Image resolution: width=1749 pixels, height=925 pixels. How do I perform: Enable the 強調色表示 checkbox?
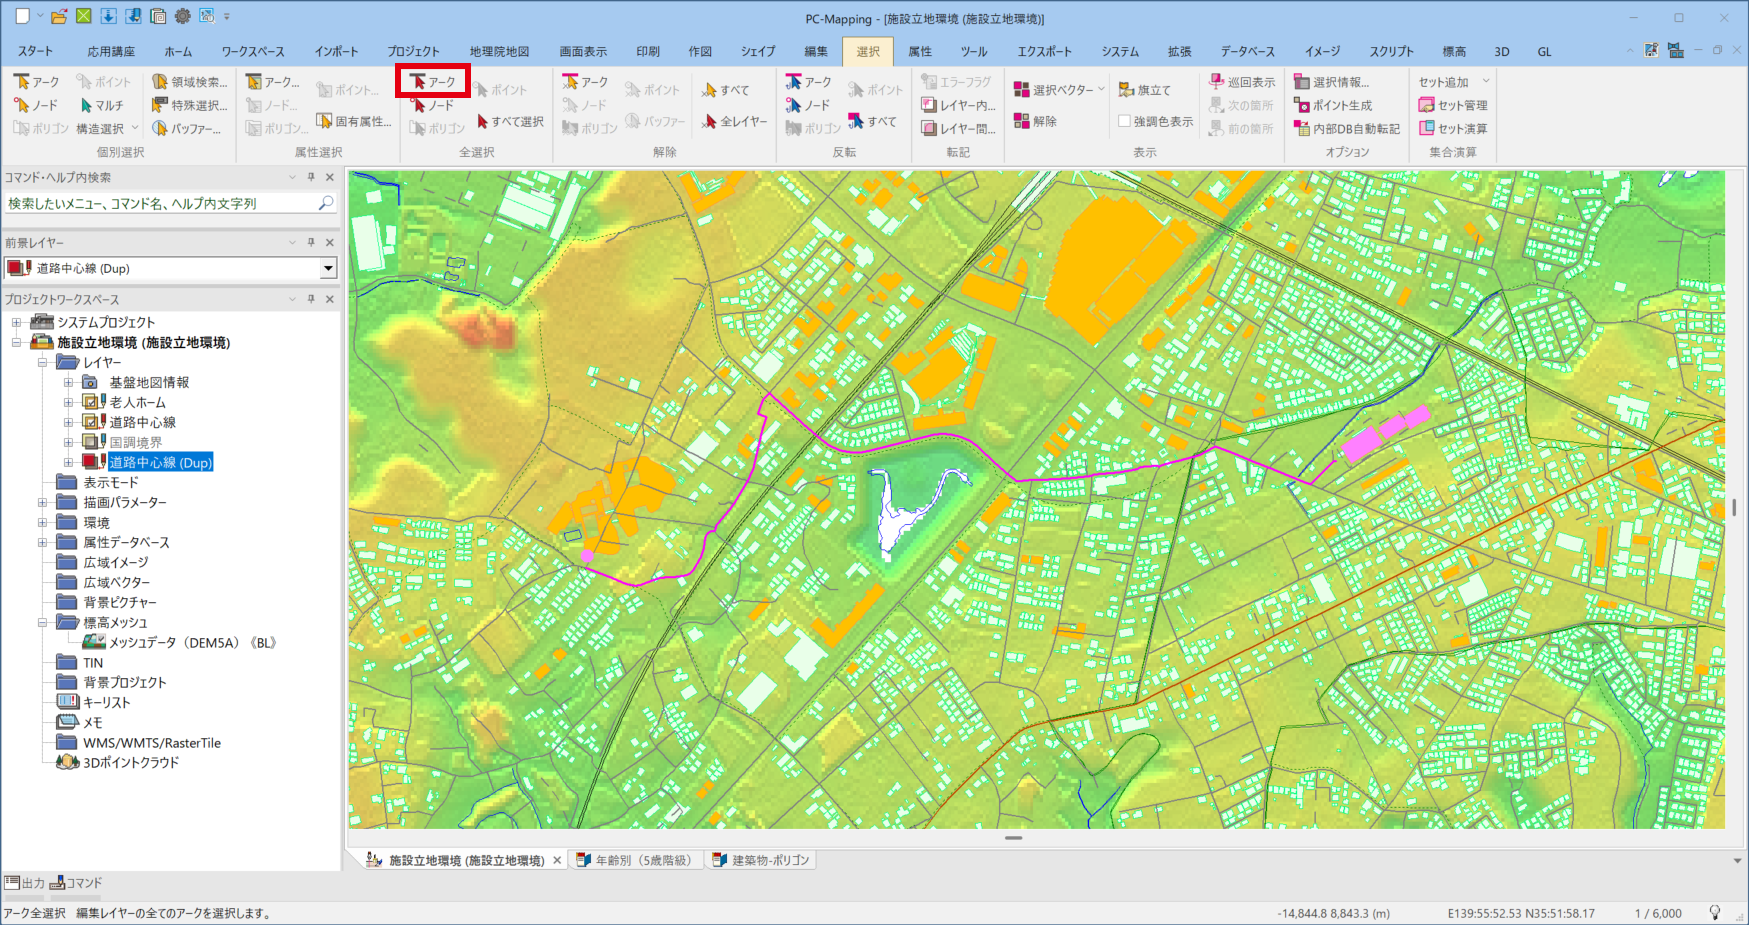(x=1125, y=121)
